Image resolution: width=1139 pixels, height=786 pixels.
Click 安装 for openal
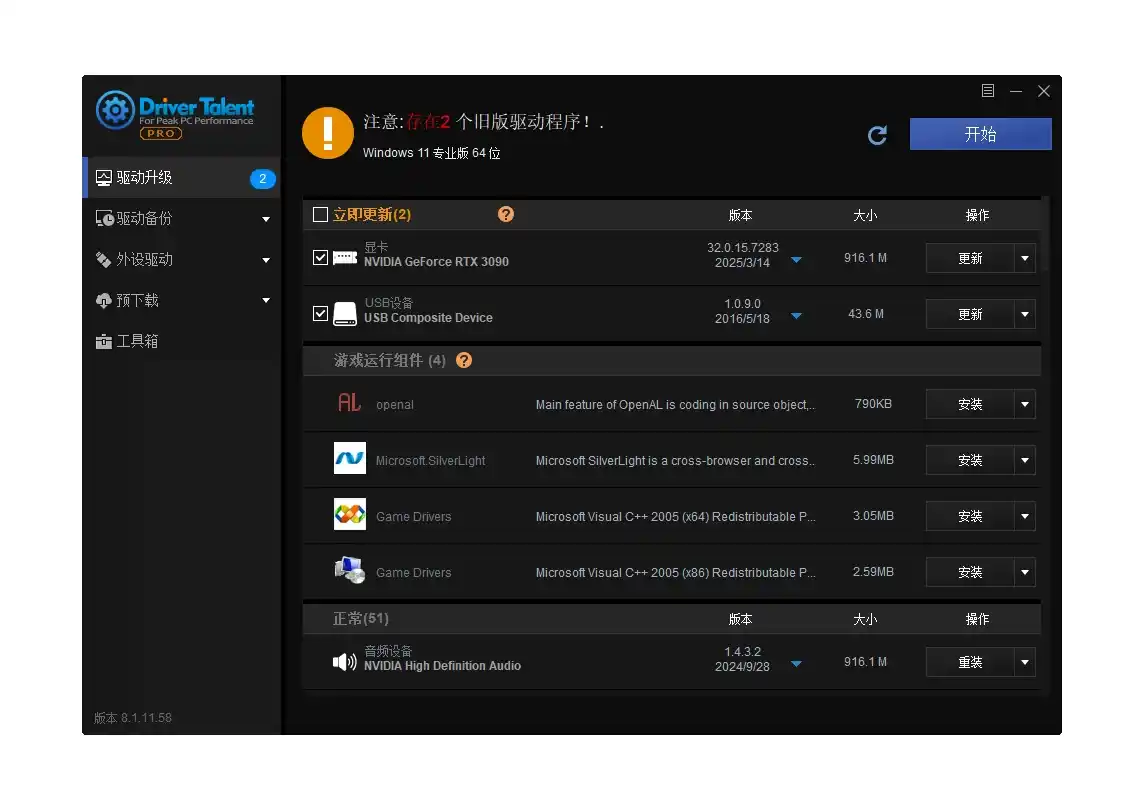coord(970,404)
